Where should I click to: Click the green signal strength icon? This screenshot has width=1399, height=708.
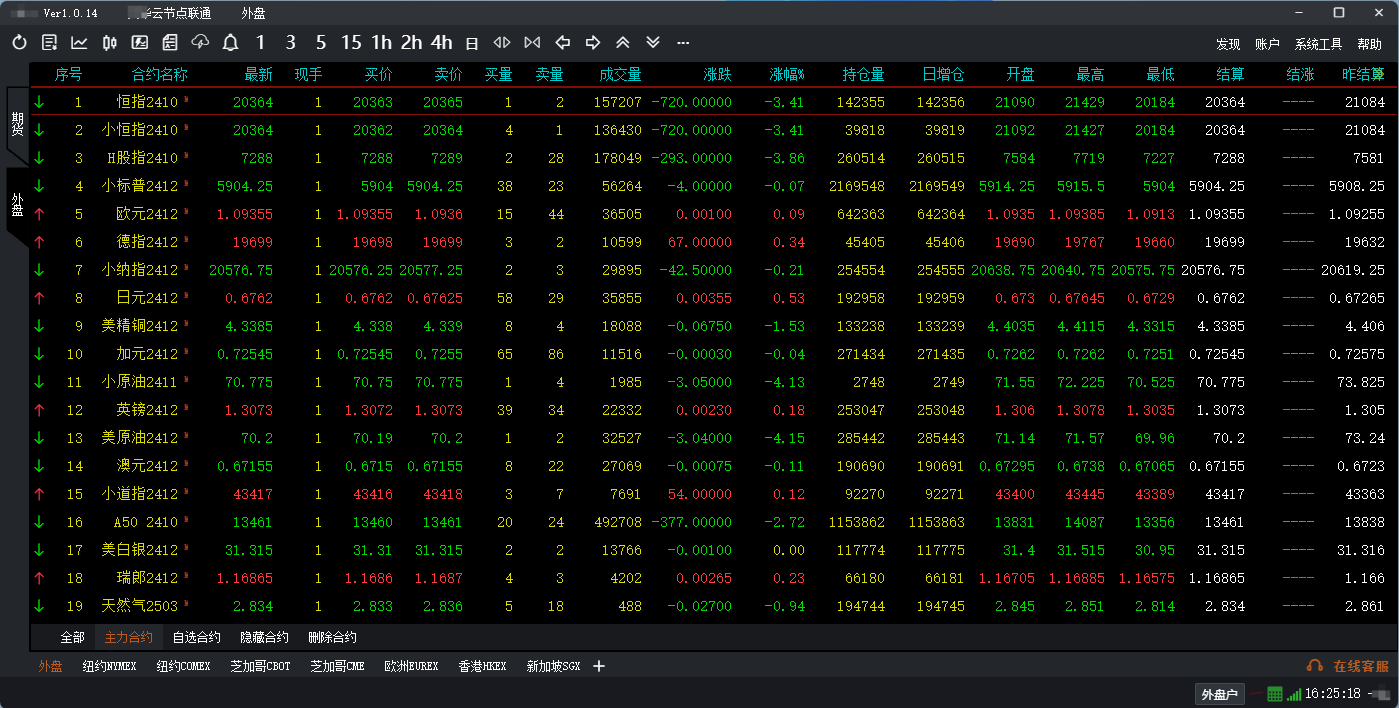[1294, 694]
